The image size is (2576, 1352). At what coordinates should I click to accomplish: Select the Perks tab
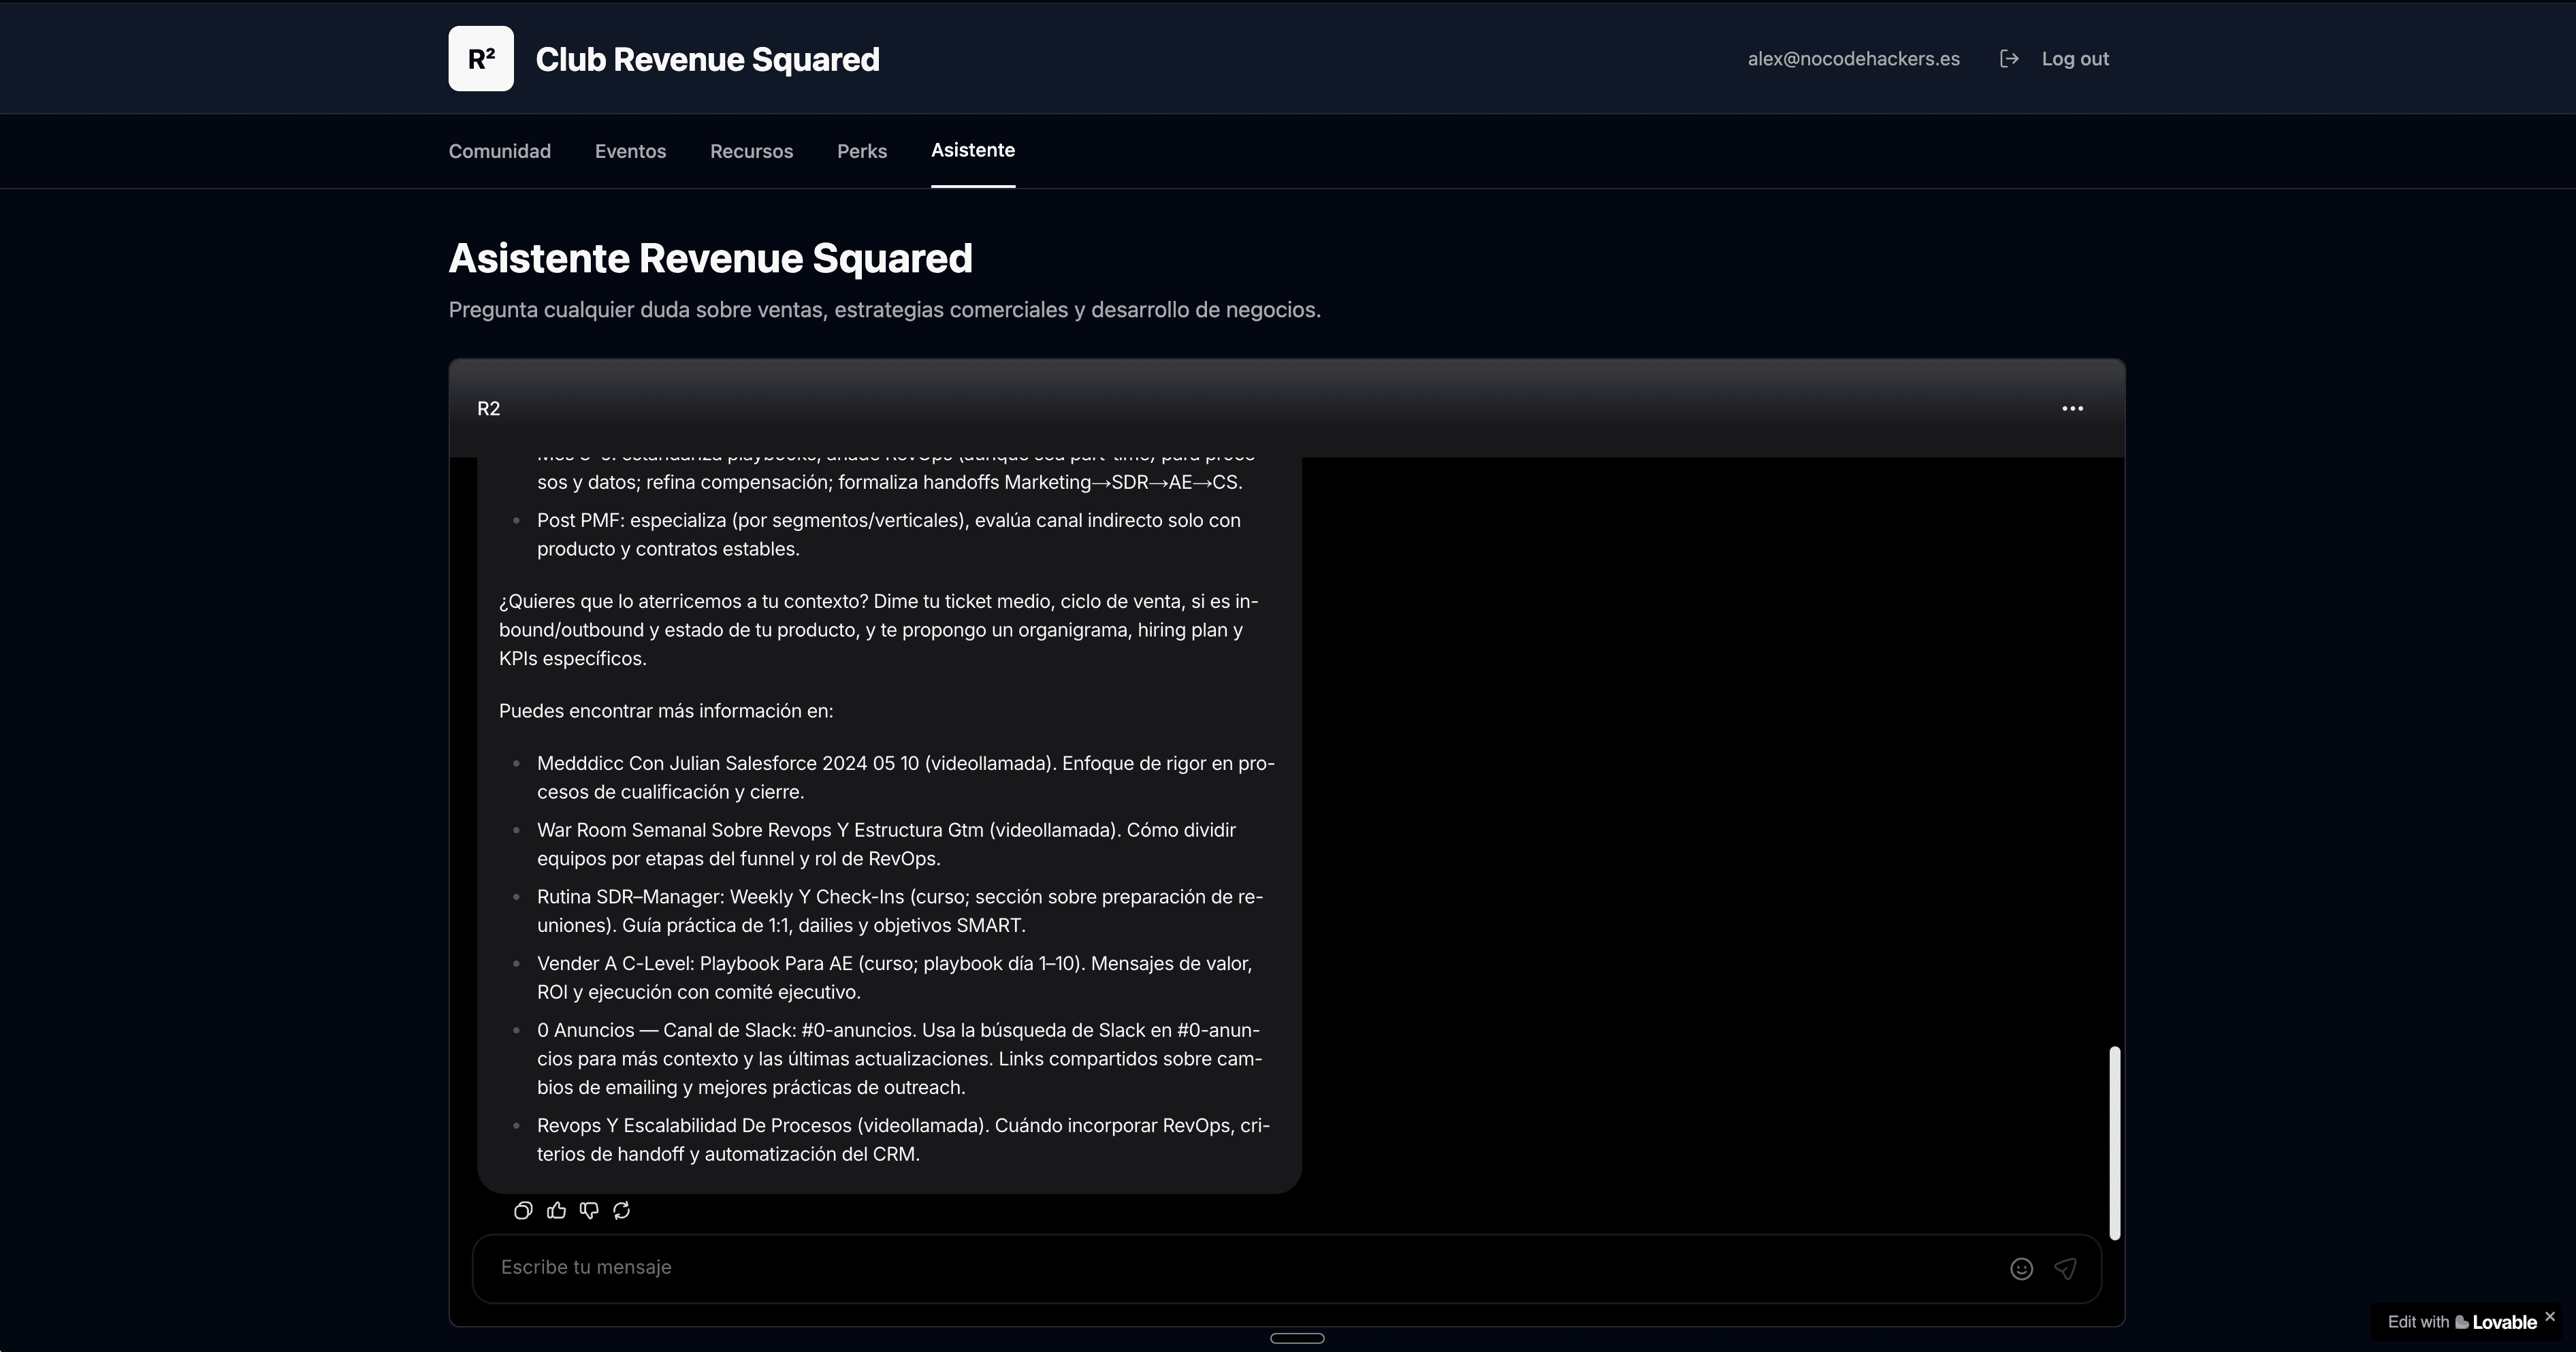(x=861, y=151)
